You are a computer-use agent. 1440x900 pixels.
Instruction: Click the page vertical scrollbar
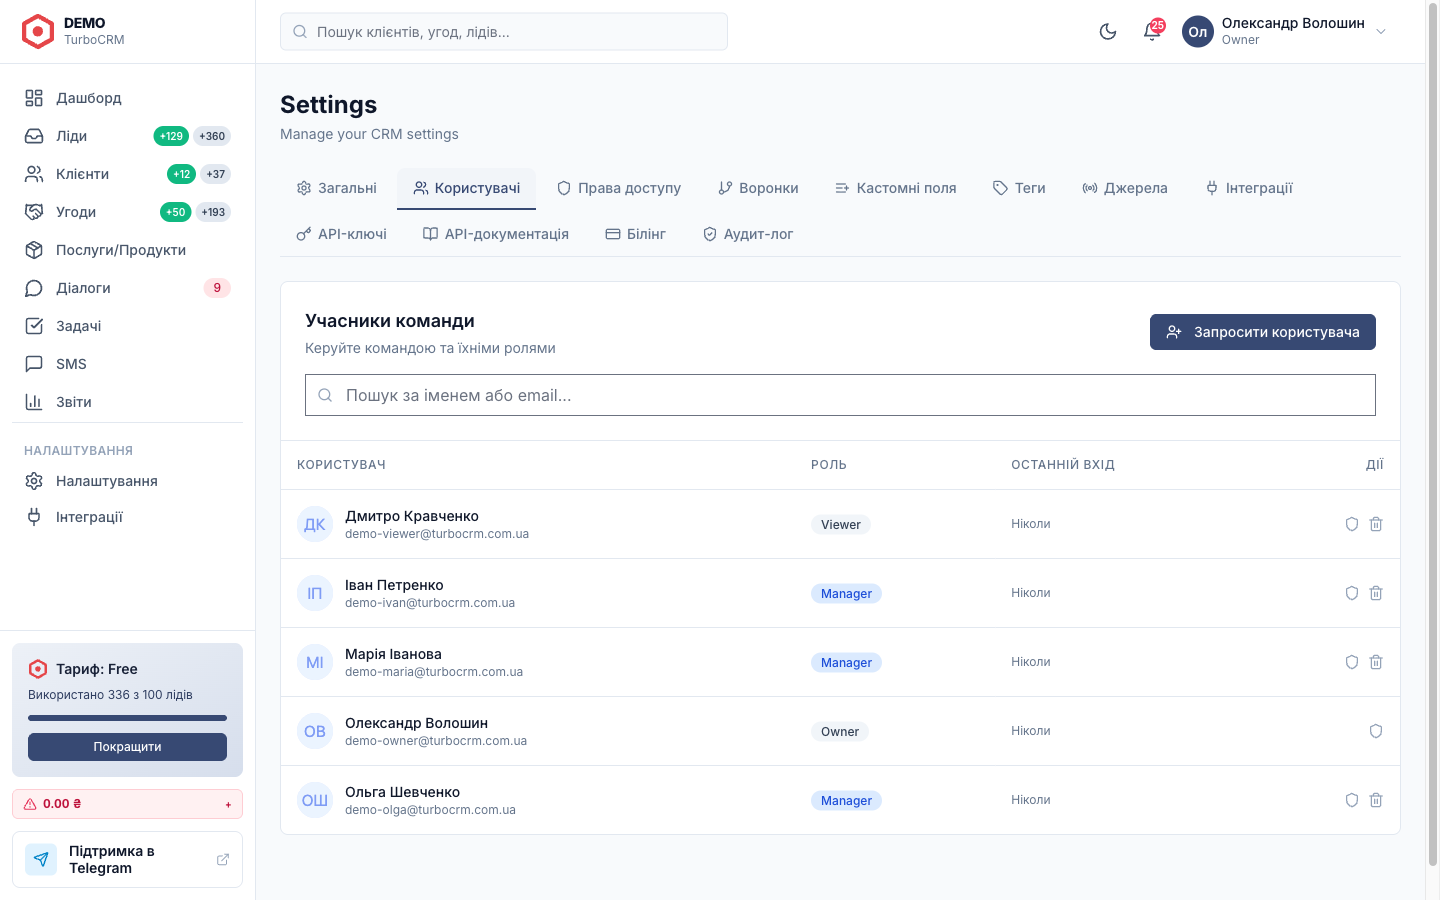pos(1432,435)
